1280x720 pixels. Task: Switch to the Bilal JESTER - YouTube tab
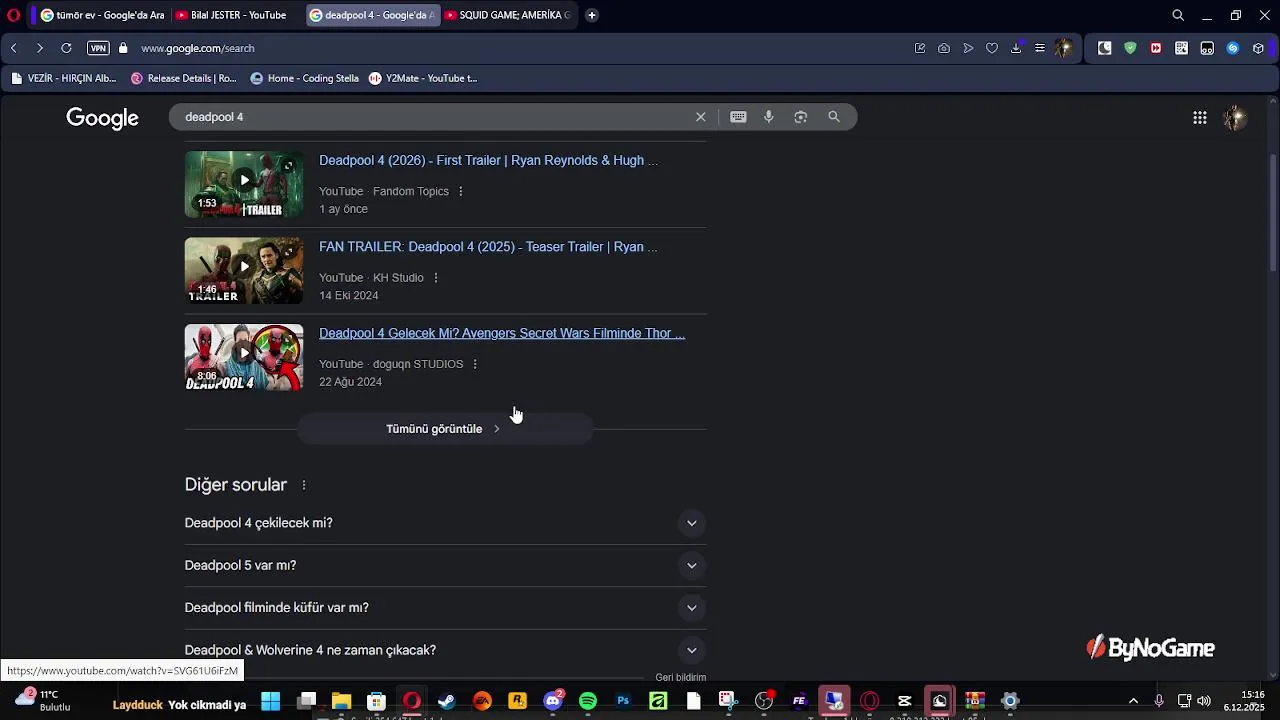tap(235, 15)
